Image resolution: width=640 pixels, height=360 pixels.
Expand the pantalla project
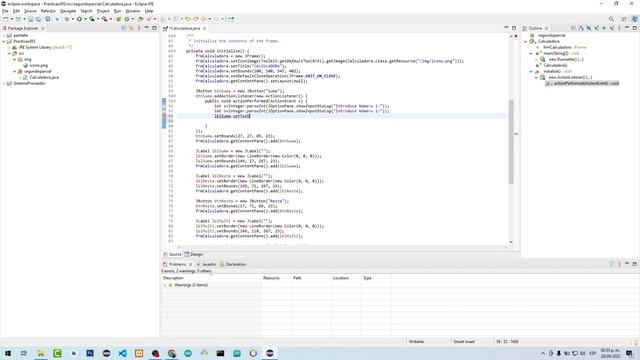(x=4, y=36)
